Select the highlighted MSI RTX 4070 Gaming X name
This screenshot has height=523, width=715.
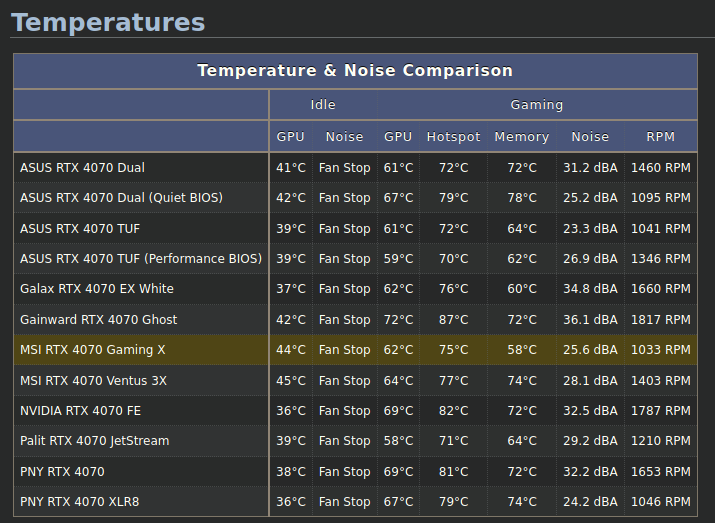tap(93, 350)
